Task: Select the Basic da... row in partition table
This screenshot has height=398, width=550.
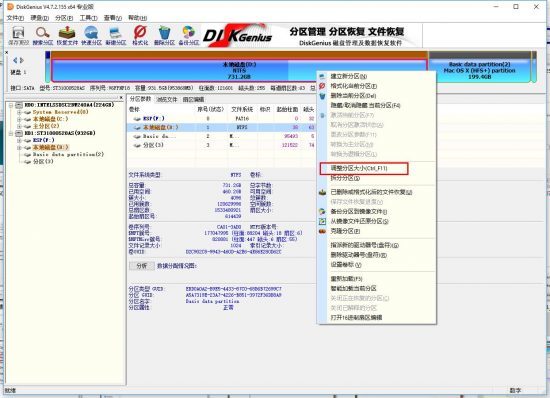Action: pos(221,136)
